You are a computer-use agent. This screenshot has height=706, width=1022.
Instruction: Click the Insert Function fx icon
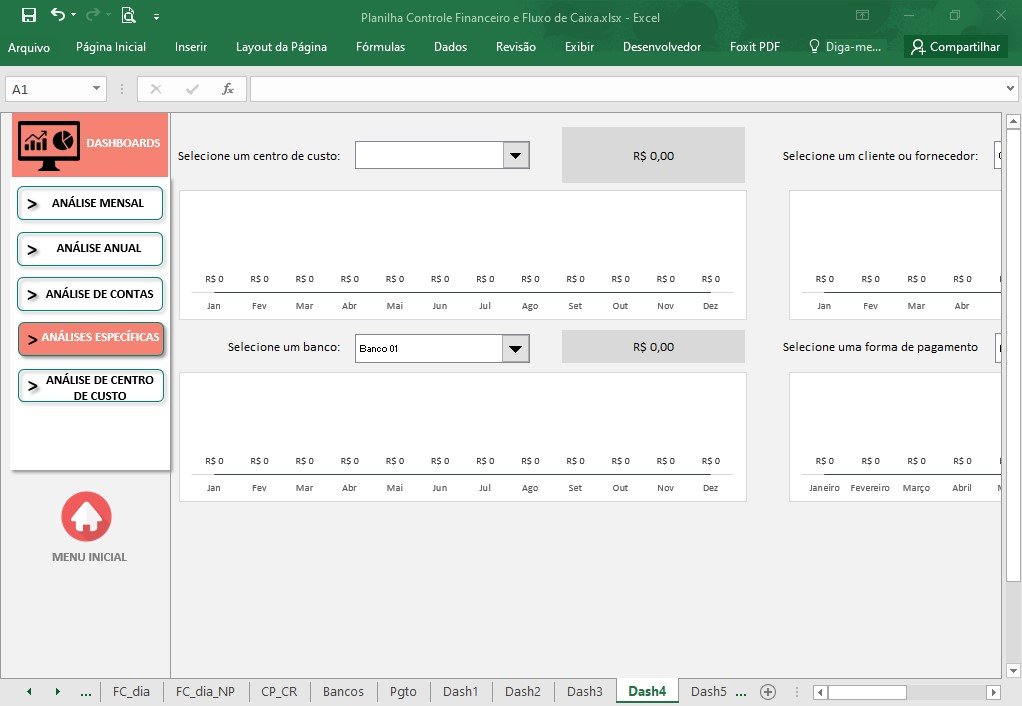tap(227, 89)
